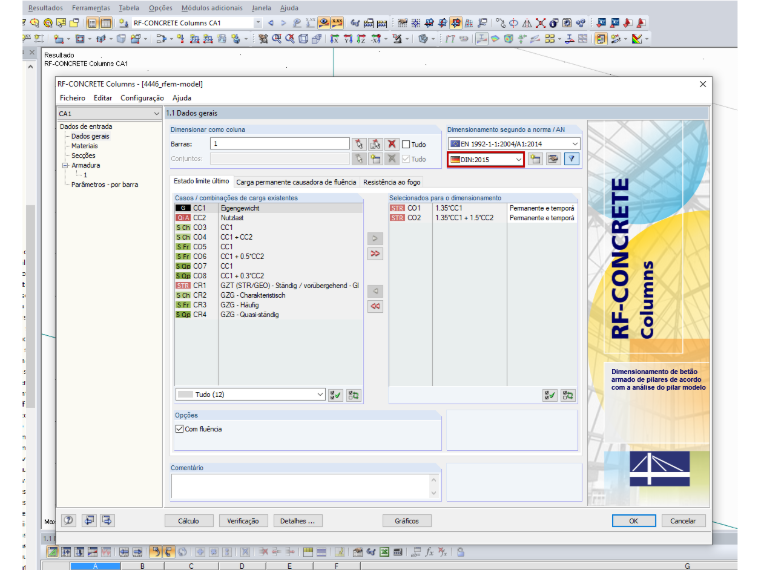Toggle the Com fluência checkbox

(x=179, y=429)
